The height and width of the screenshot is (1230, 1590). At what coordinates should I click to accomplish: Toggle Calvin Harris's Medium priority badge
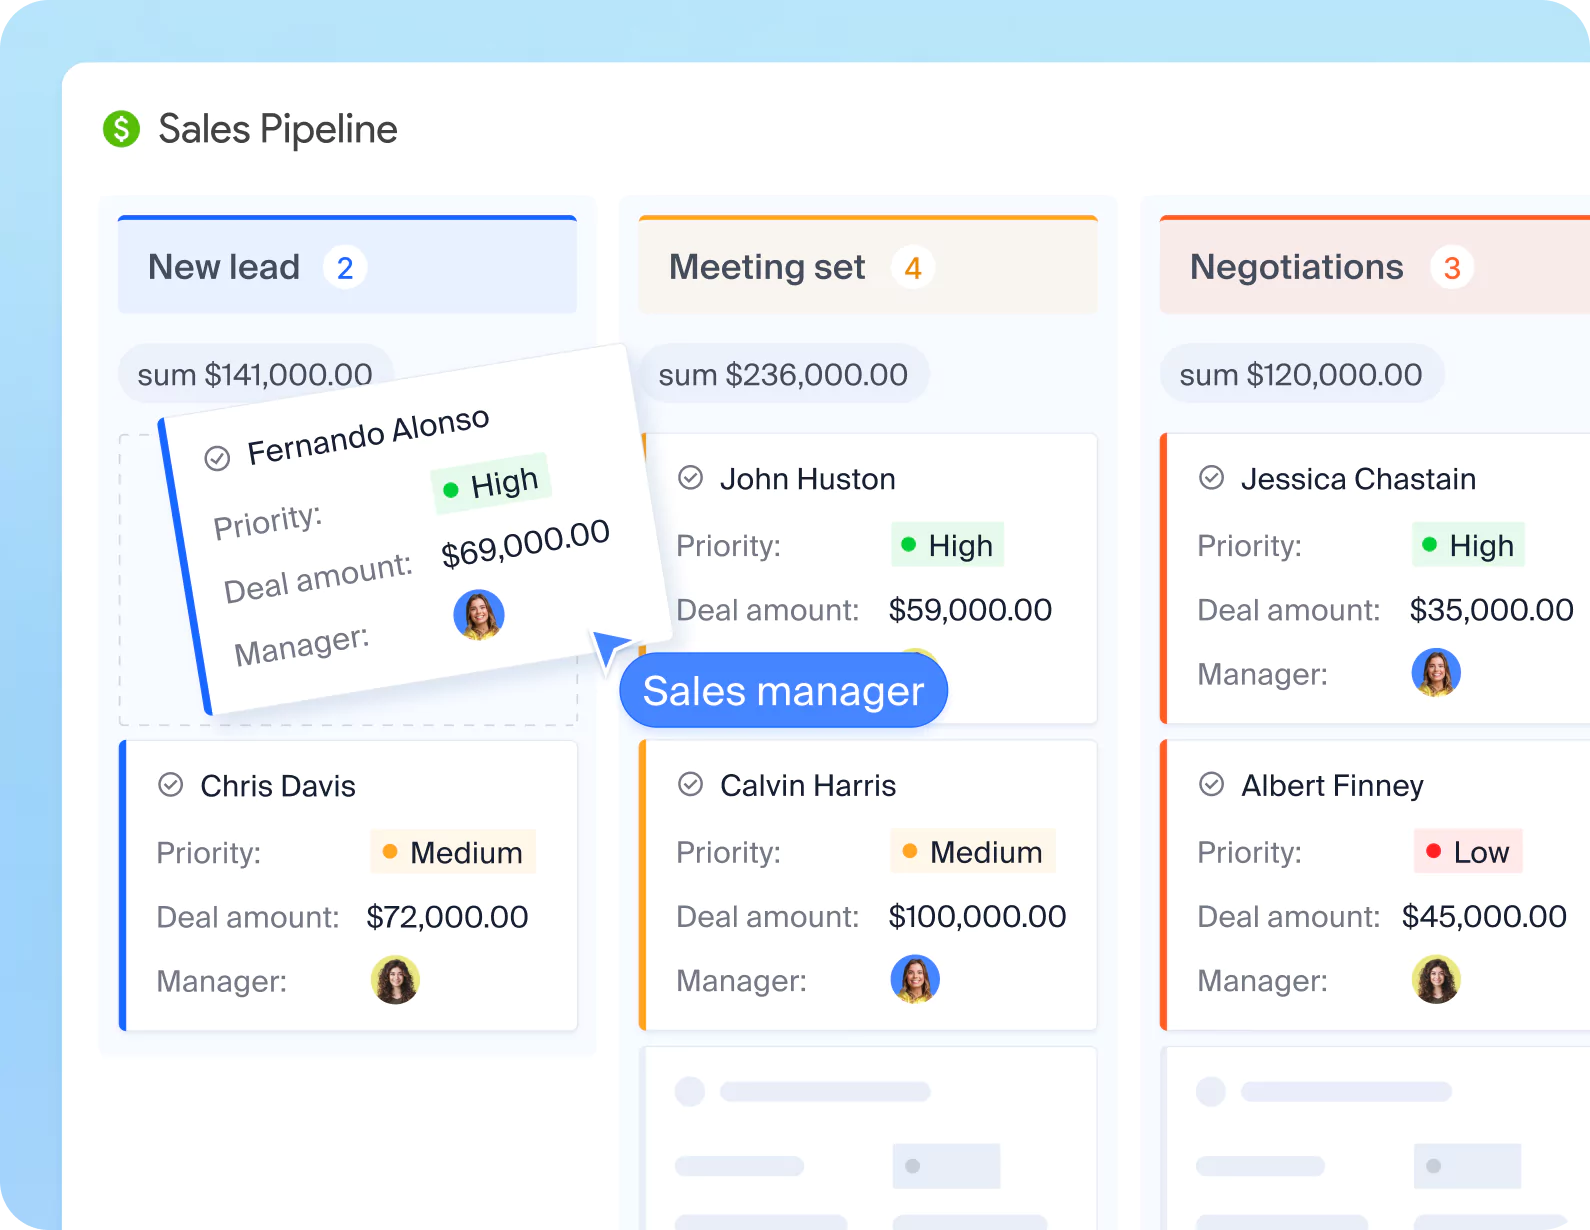pyautogui.click(x=972, y=852)
